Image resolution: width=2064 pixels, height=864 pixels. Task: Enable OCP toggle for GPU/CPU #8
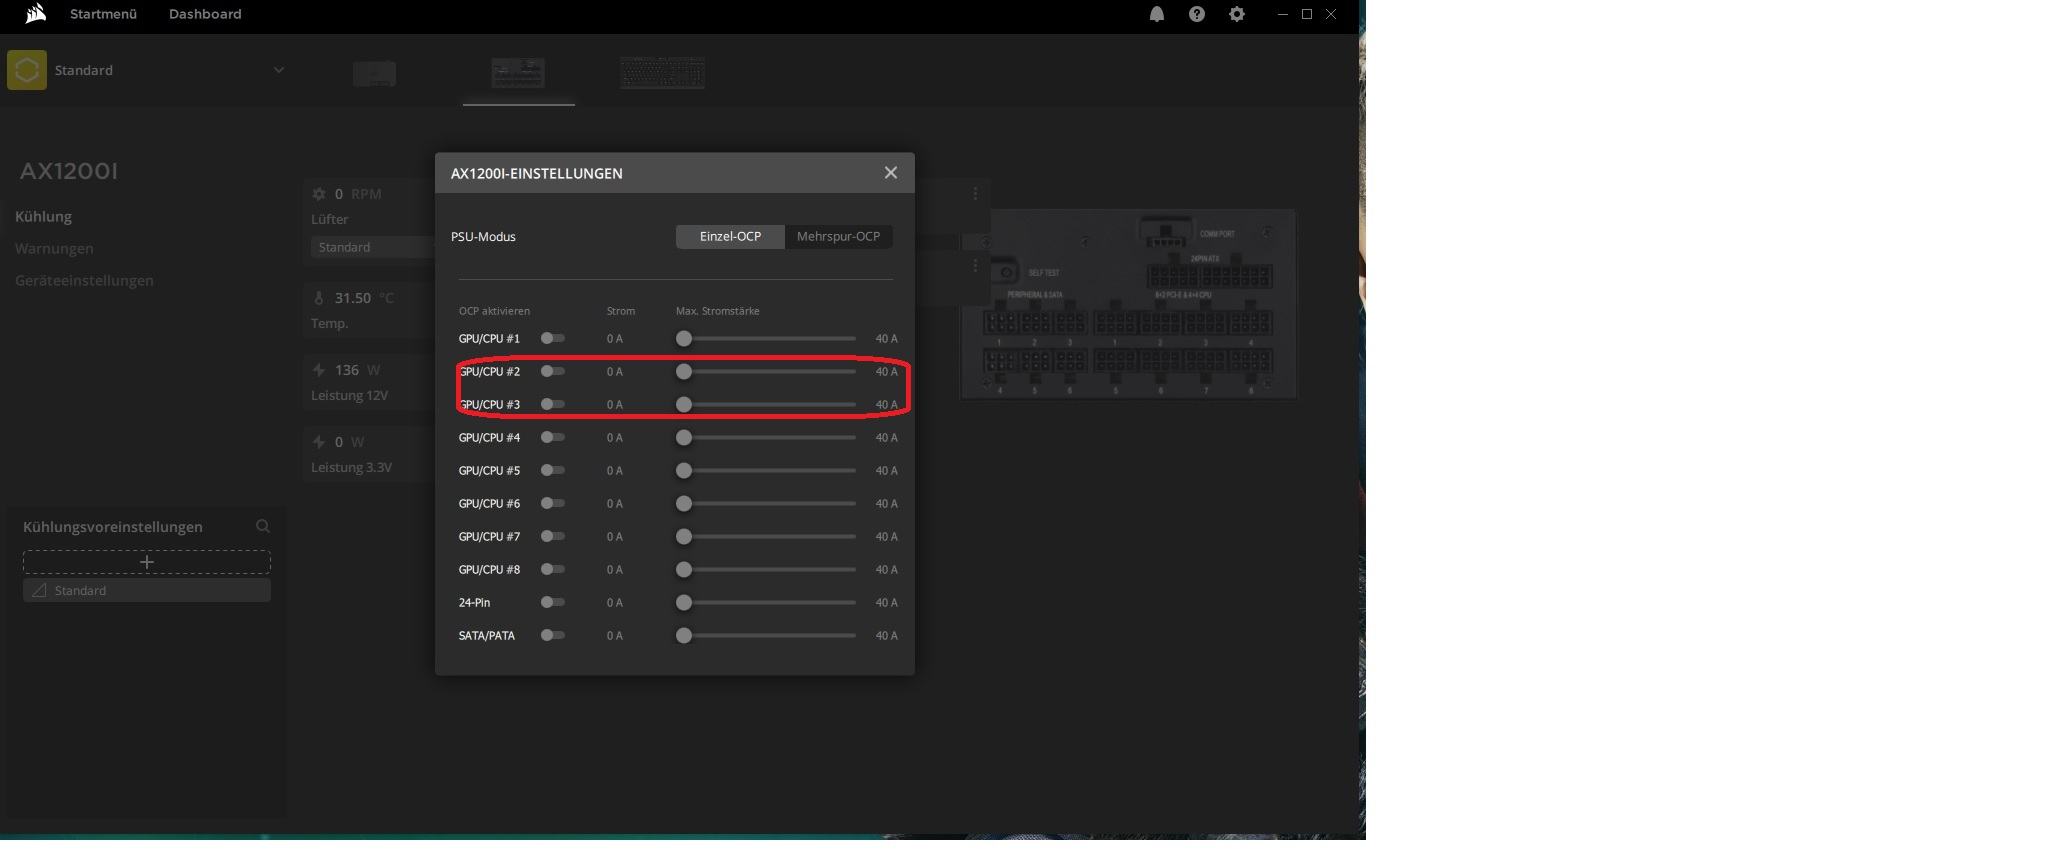[553, 569]
